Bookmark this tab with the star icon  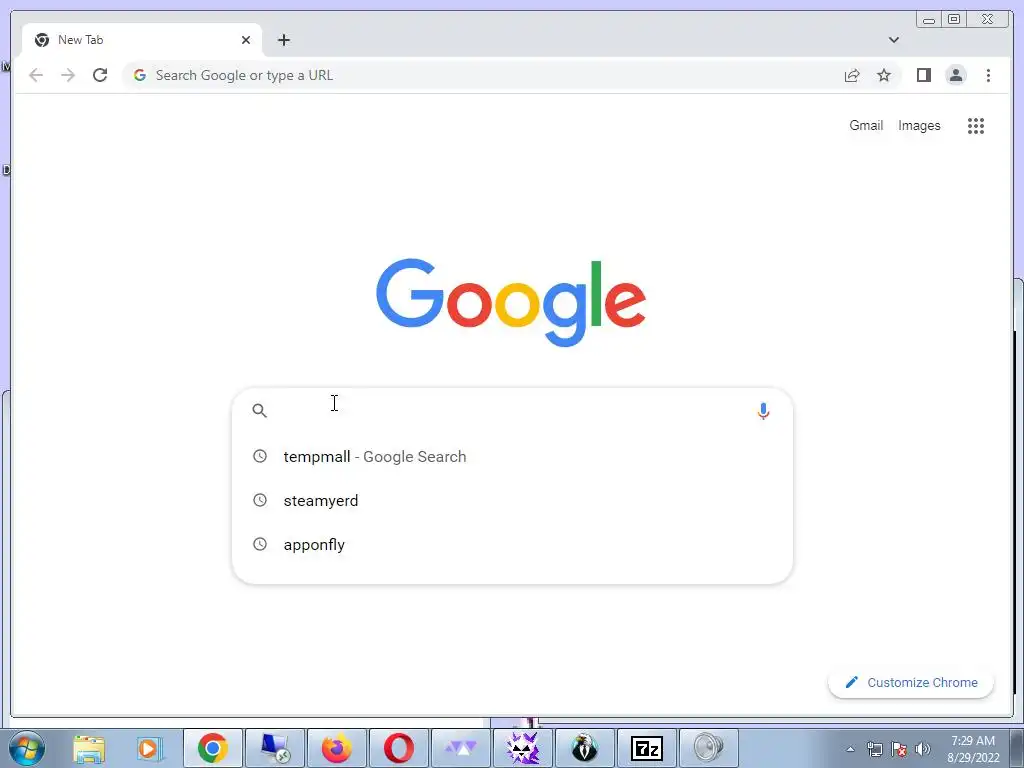coord(884,75)
